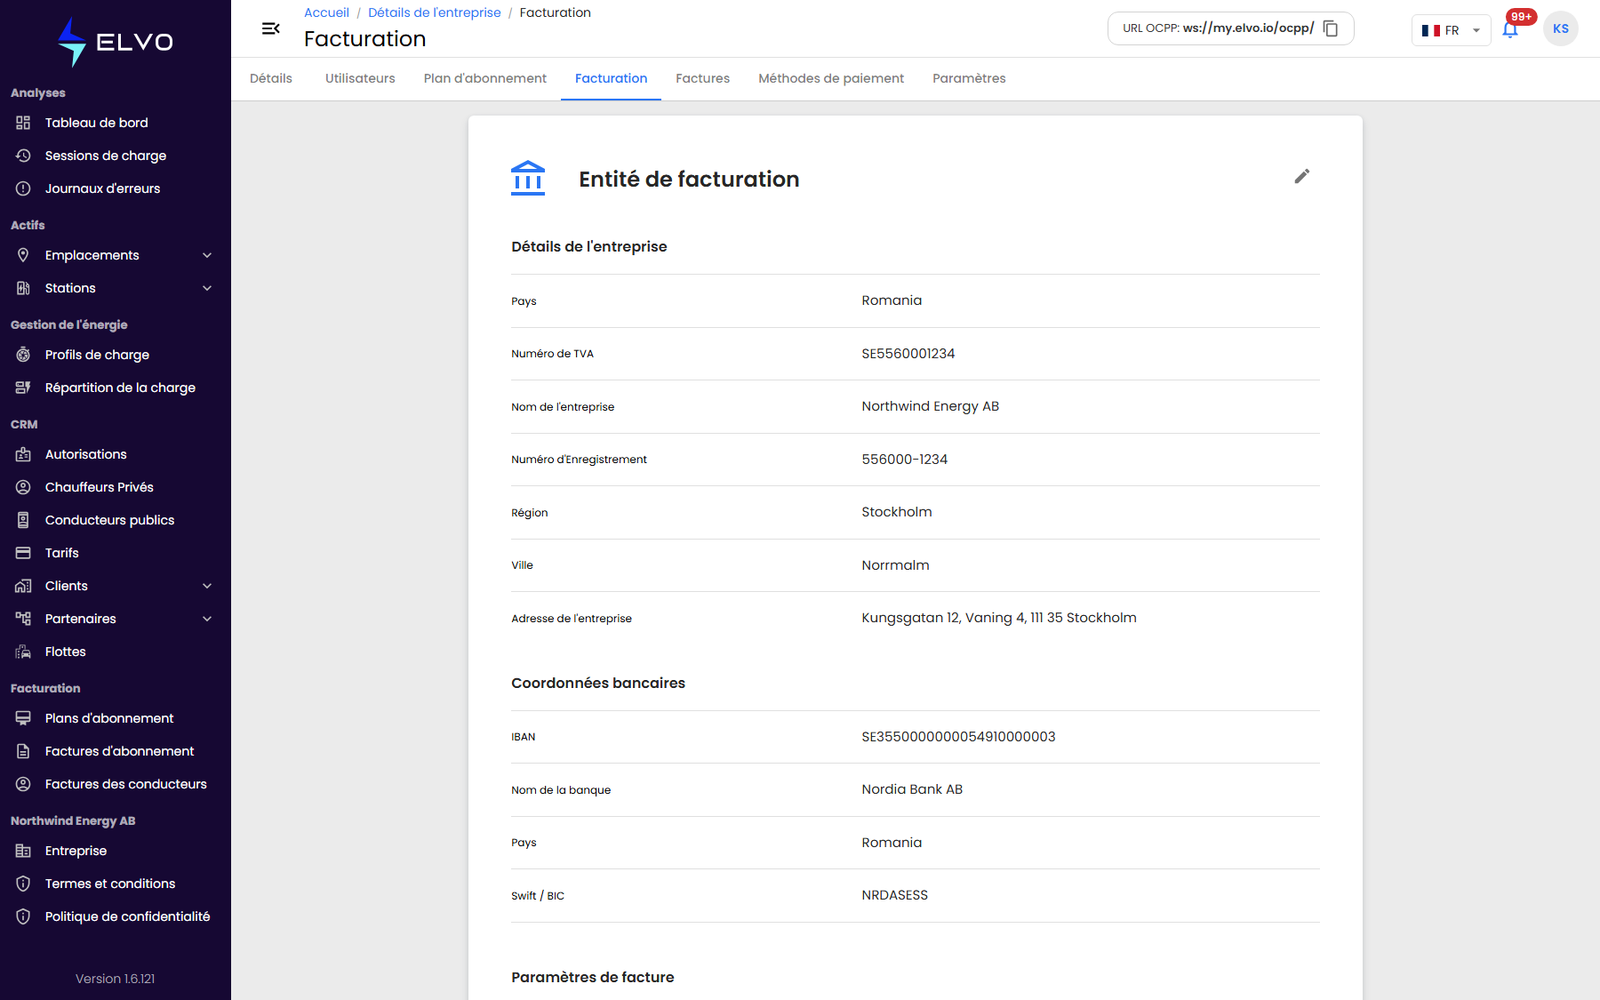Viewport: 1600px width, 1000px height.
Task: Click the Conducteurs publics icon
Action: pyautogui.click(x=23, y=520)
